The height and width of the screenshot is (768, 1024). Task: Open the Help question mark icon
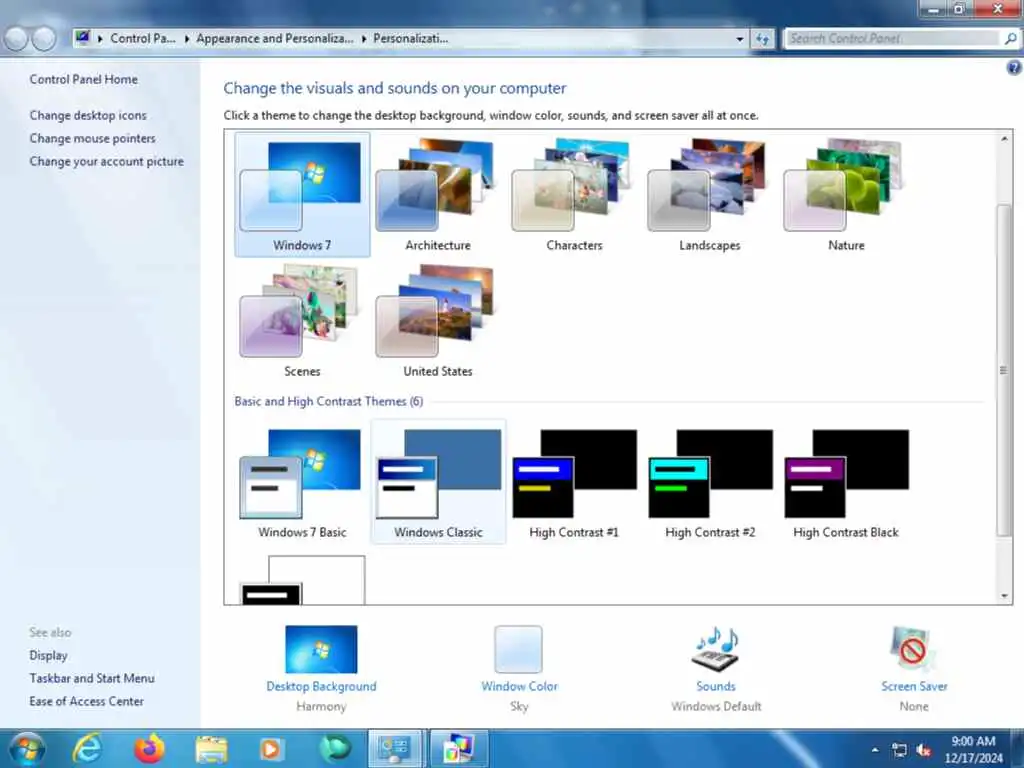click(1014, 67)
